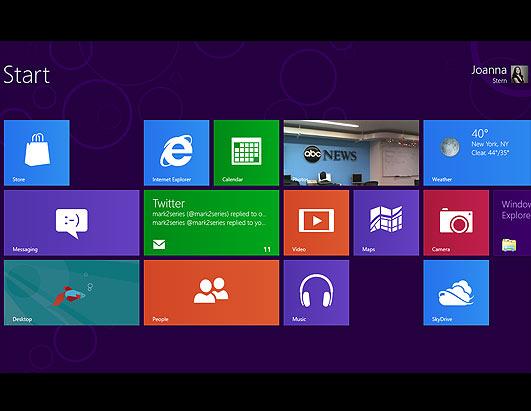Open the Store tile

pos(37,153)
